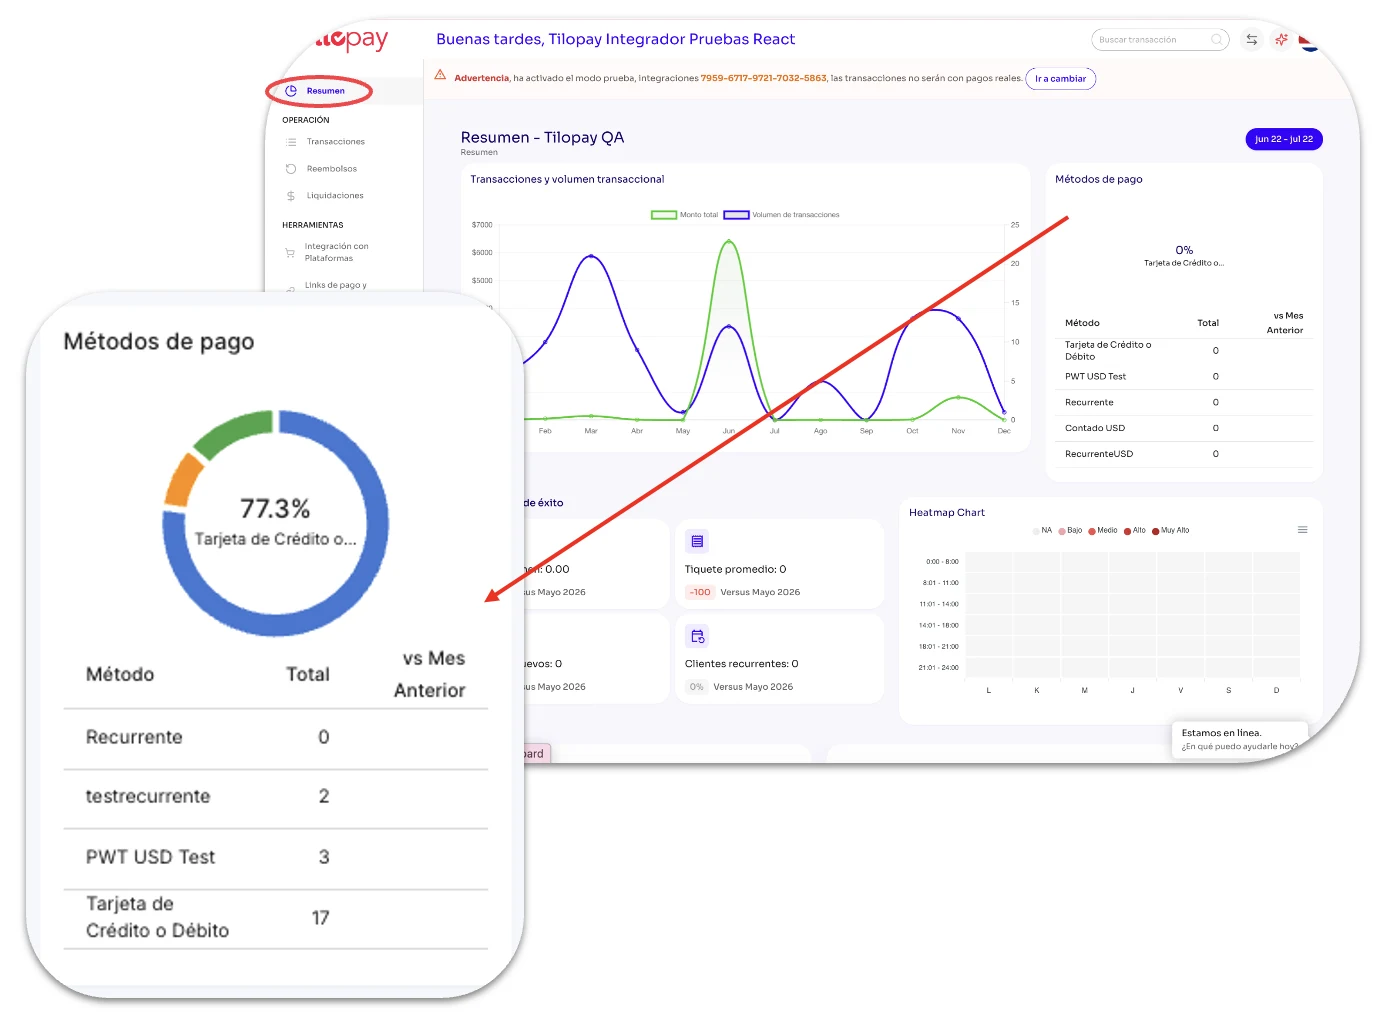Click the Clientes recurrentes card icon

(x=697, y=636)
